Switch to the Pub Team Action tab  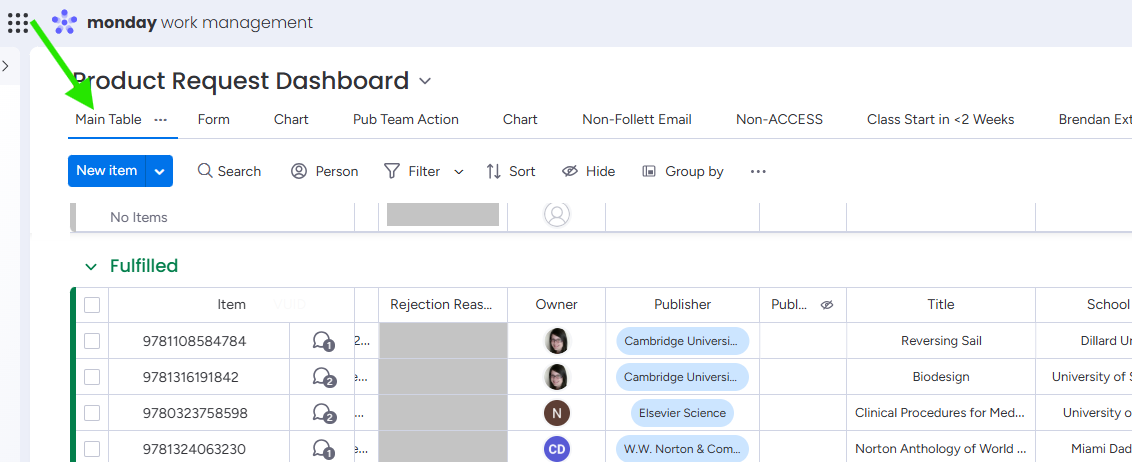[x=405, y=119]
